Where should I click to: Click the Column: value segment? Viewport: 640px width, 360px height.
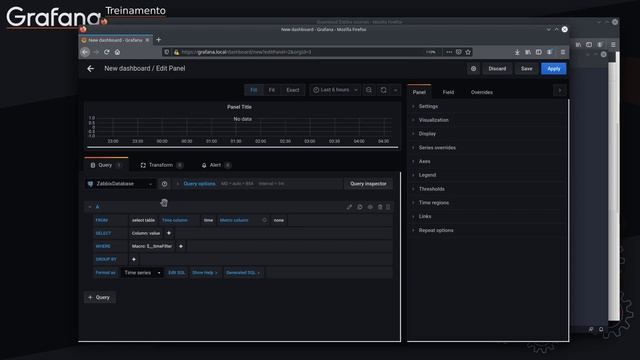[x=146, y=233]
